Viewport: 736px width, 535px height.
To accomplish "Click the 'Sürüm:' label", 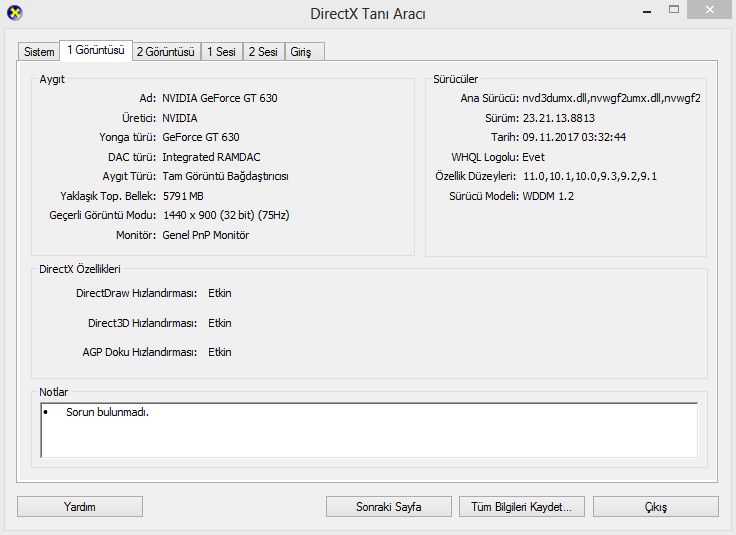I will pyautogui.click(x=502, y=118).
